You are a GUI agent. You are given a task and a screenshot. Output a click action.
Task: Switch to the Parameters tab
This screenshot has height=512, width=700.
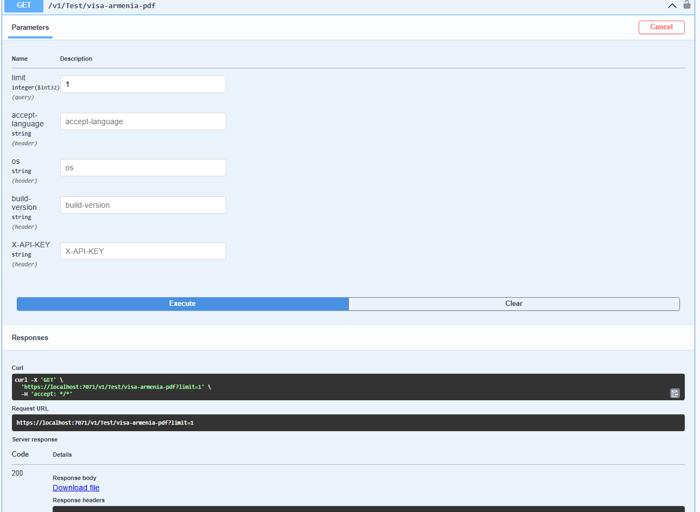30,28
